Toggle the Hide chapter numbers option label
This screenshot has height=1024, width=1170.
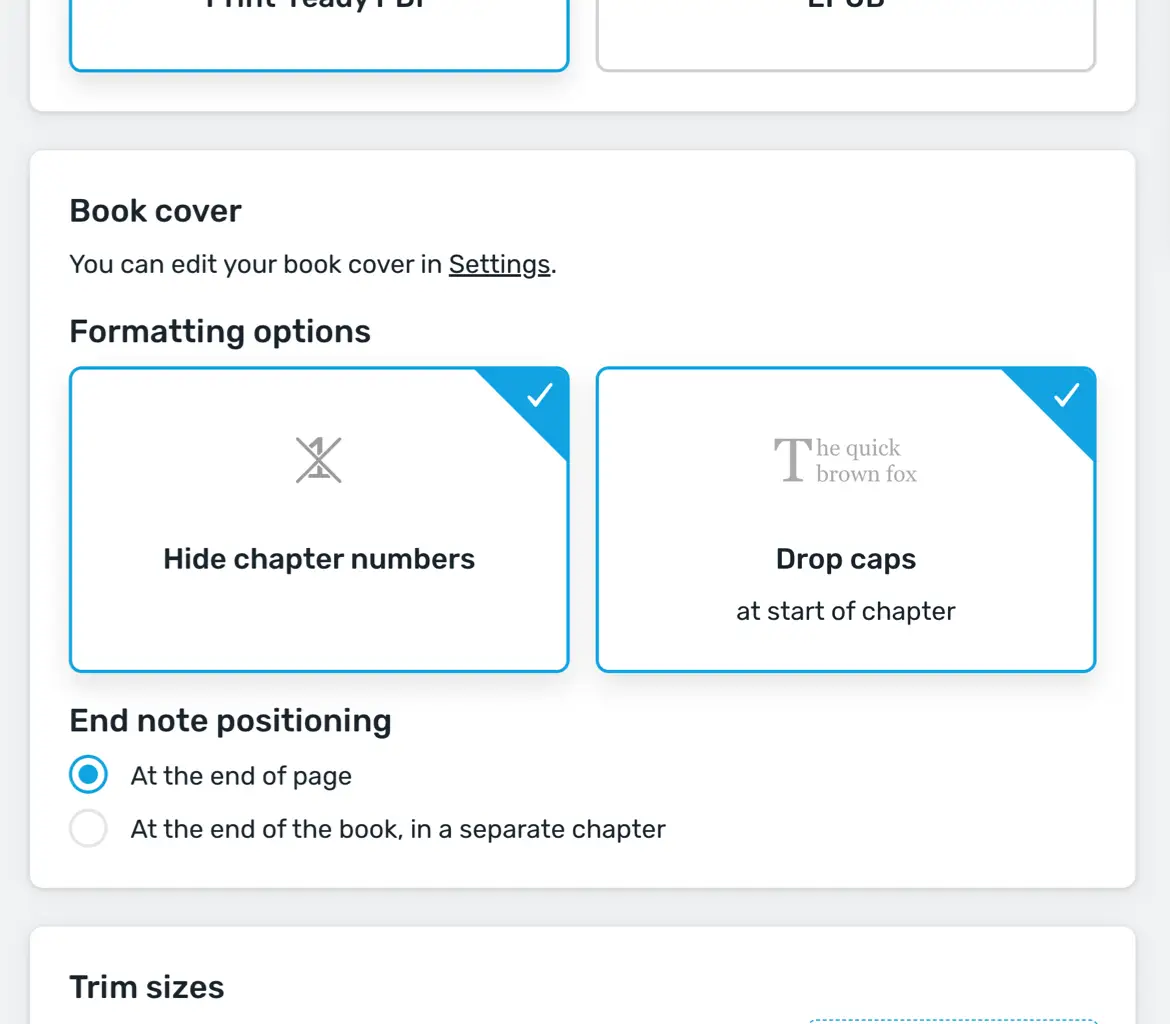(319, 558)
